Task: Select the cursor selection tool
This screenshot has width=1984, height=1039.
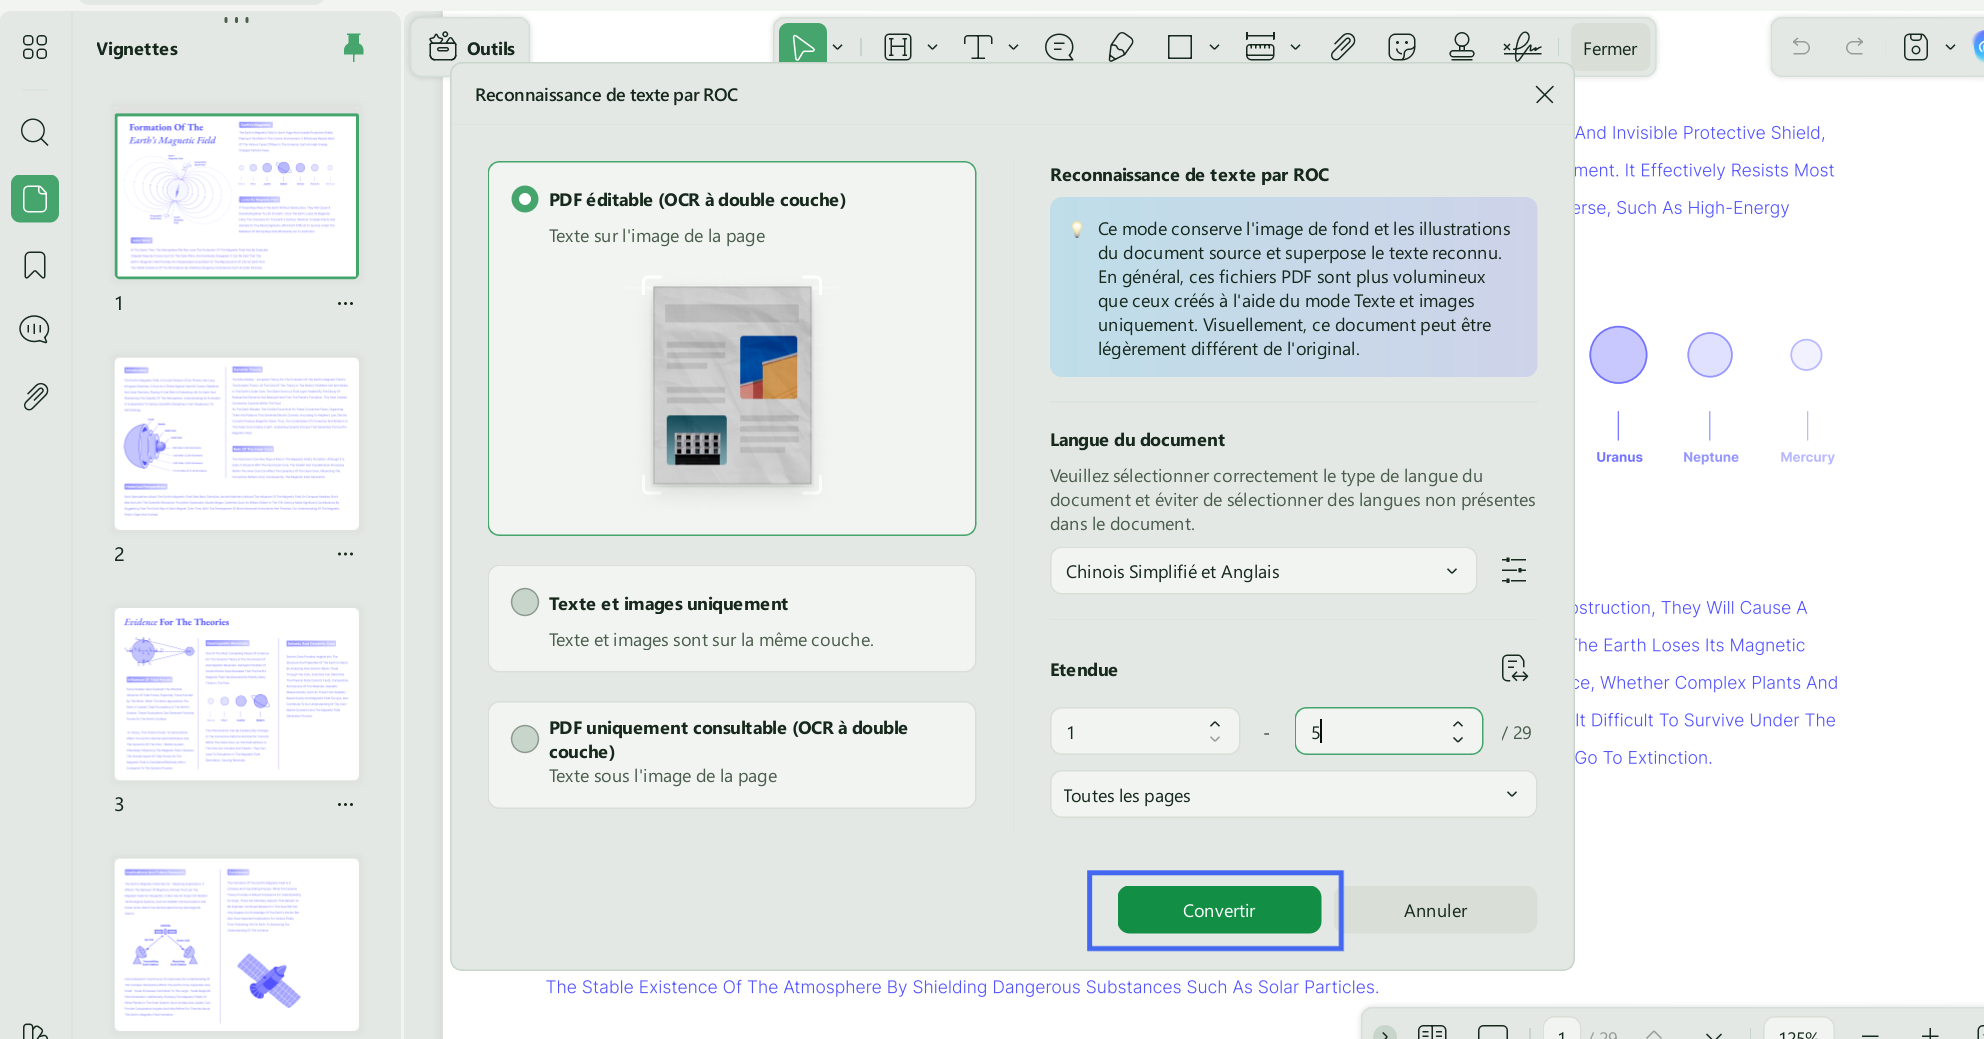Action: point(803,47)
